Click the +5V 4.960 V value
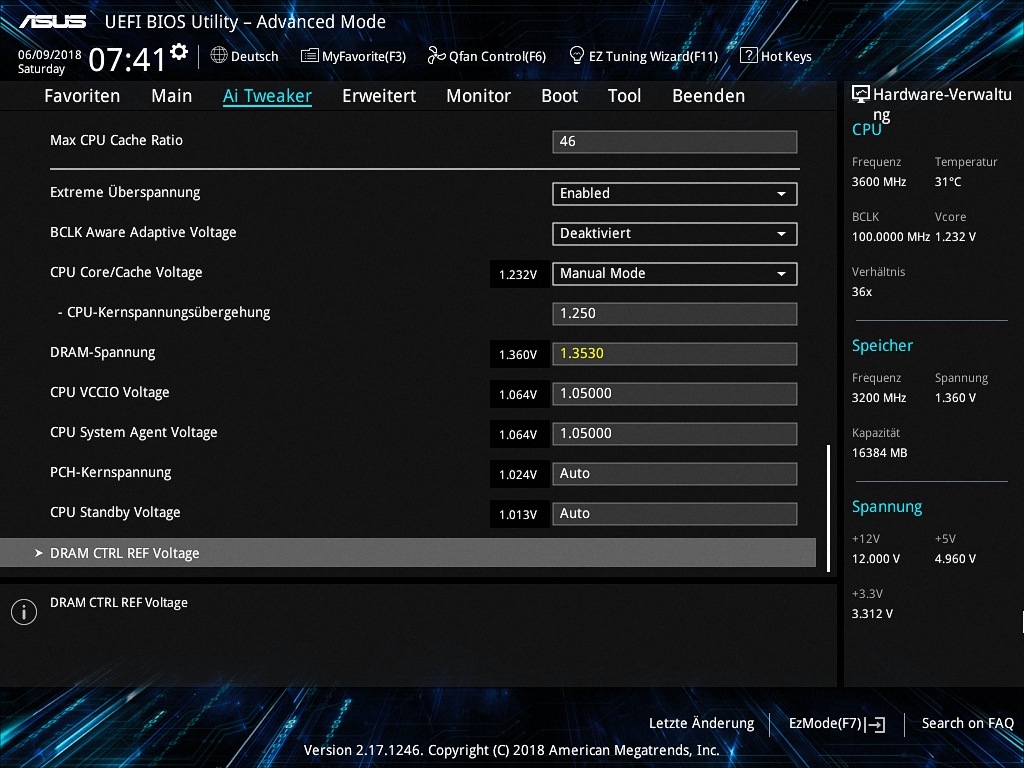 (955, 559)
